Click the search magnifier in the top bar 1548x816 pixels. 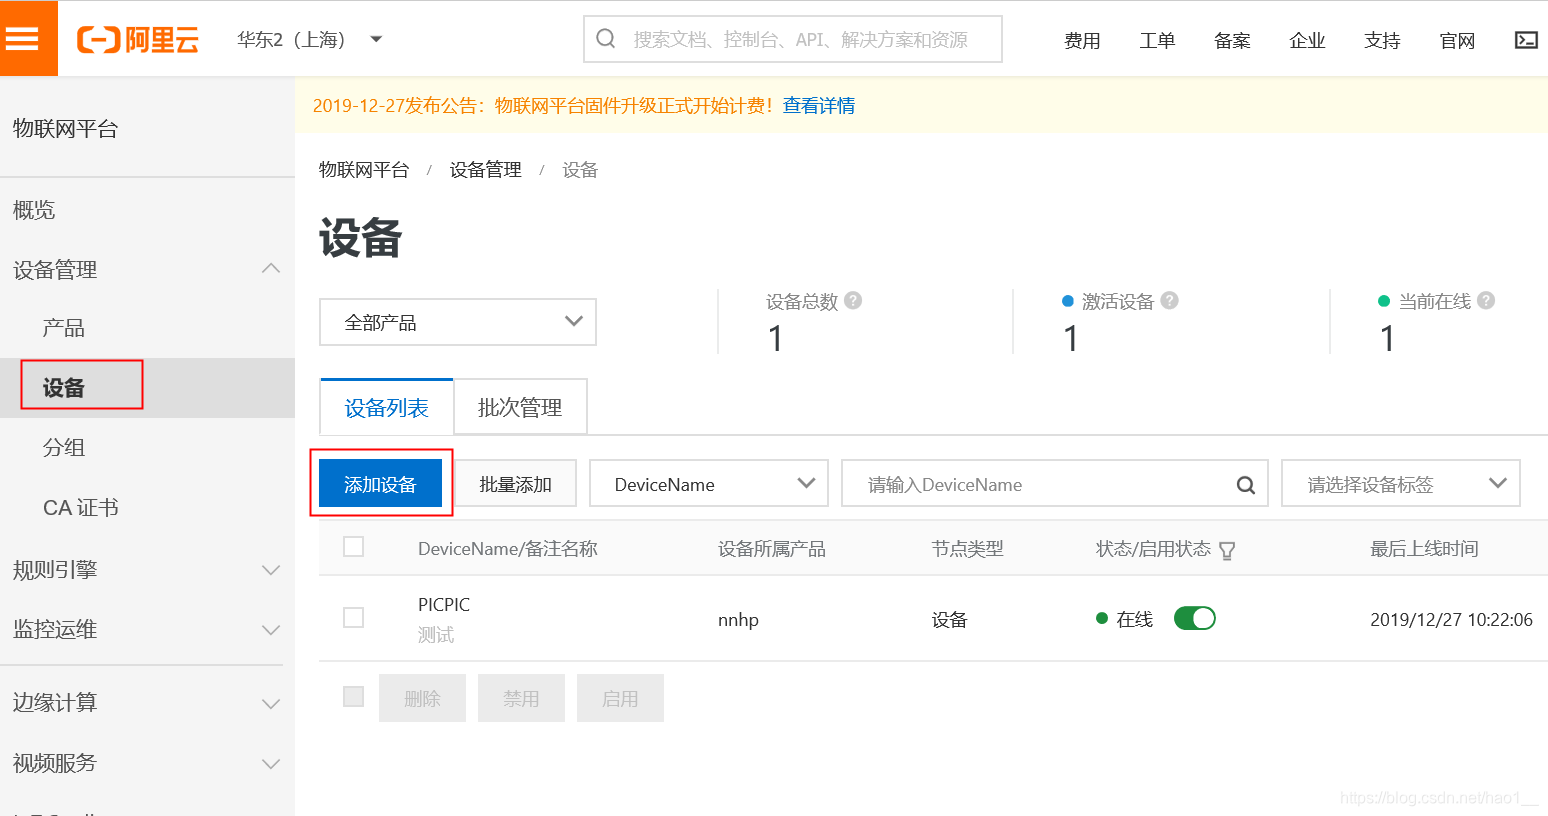(x=606, y=39)
